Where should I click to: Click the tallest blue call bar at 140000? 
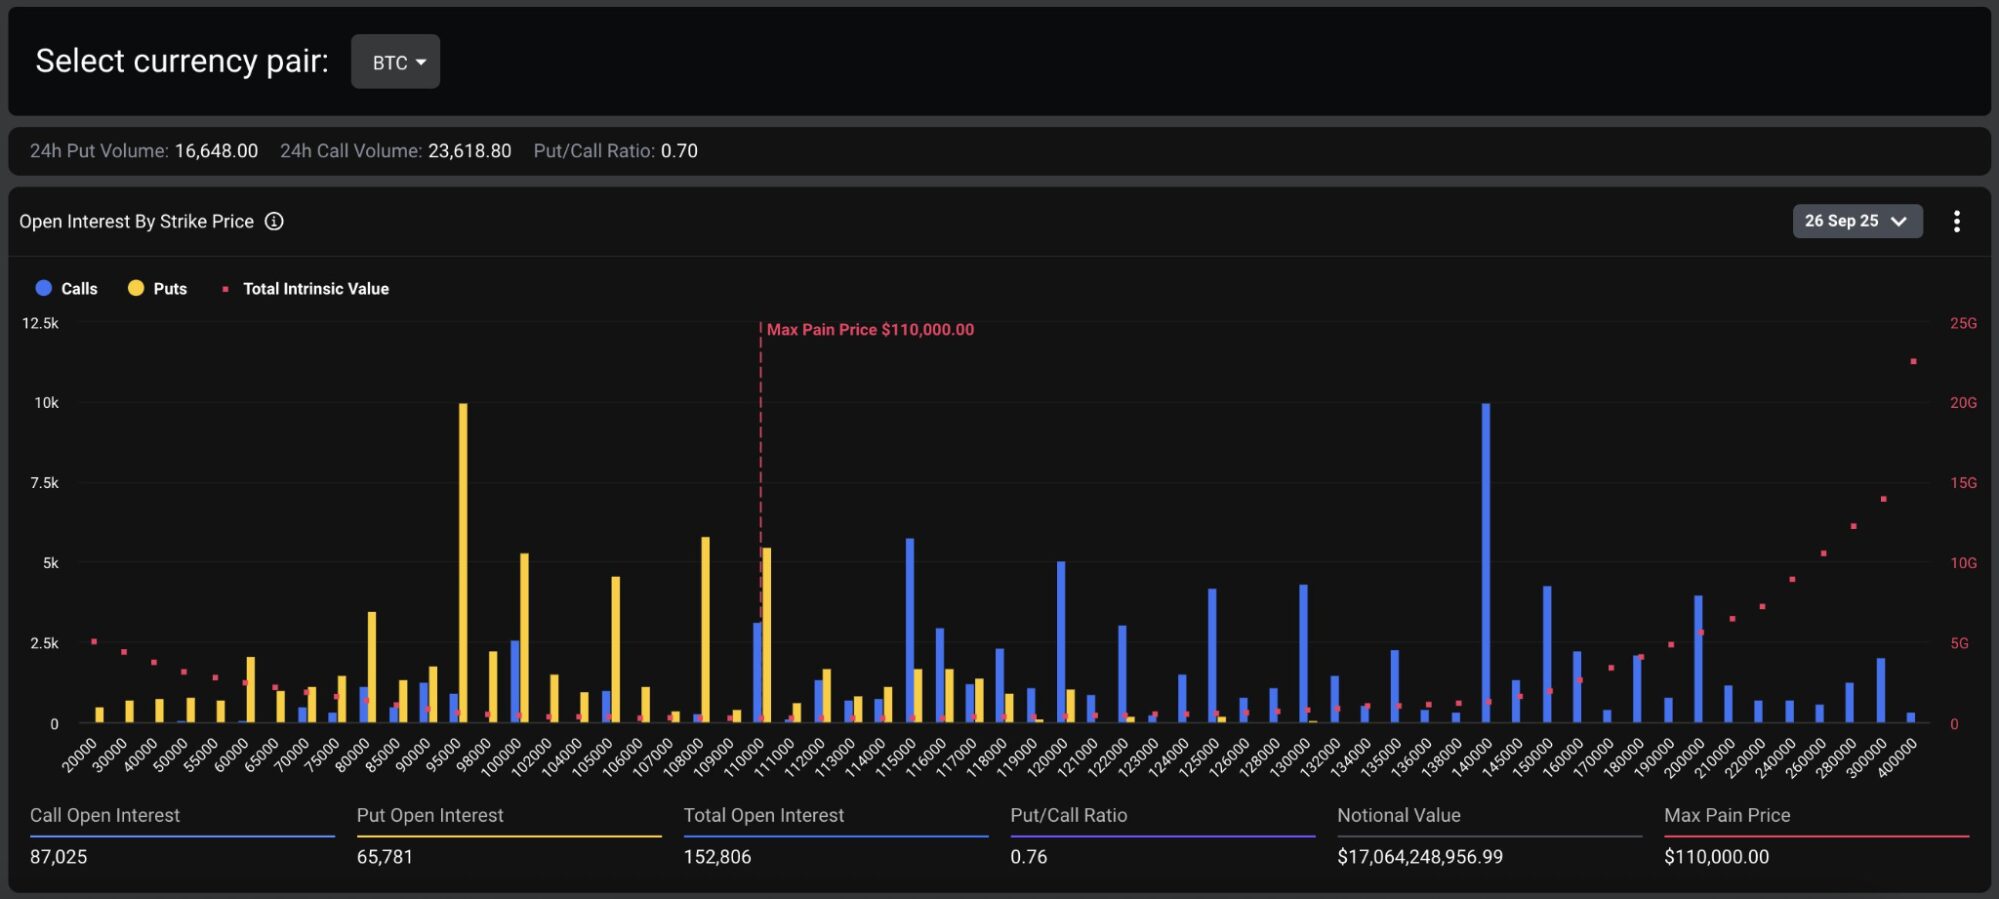1486,562
